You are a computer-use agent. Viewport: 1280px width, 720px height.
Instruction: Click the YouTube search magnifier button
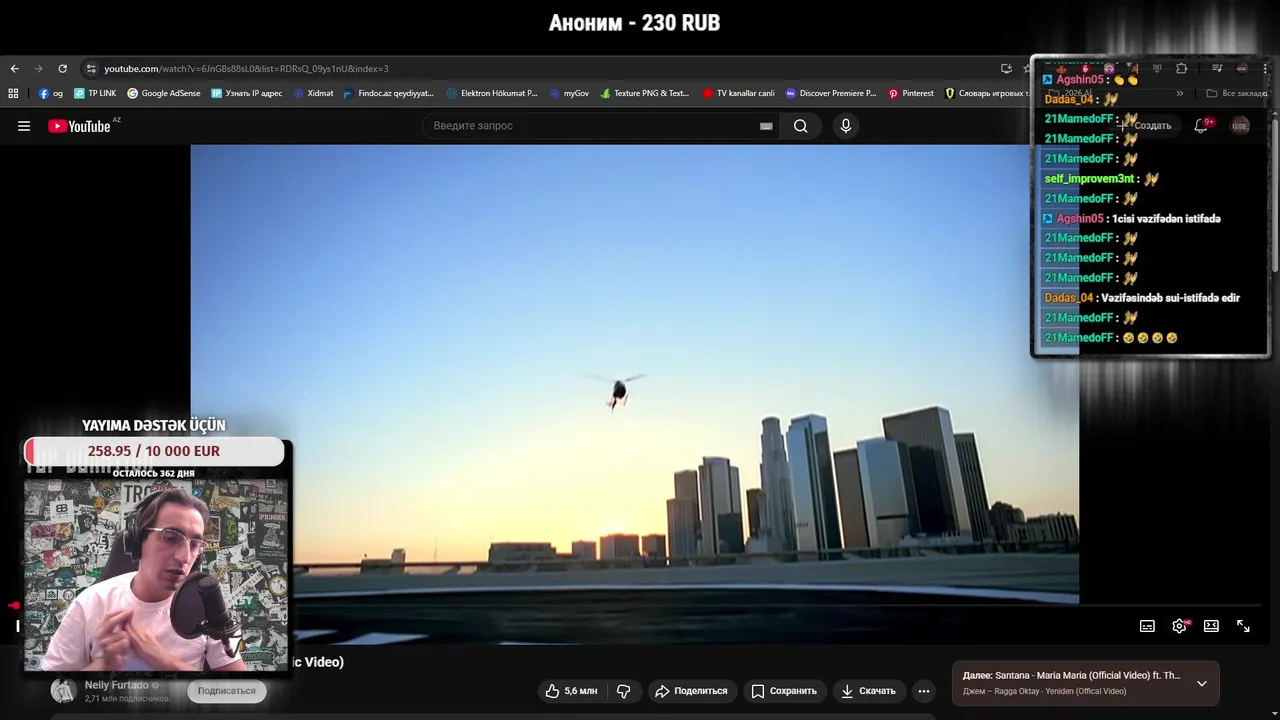point(801,126)
